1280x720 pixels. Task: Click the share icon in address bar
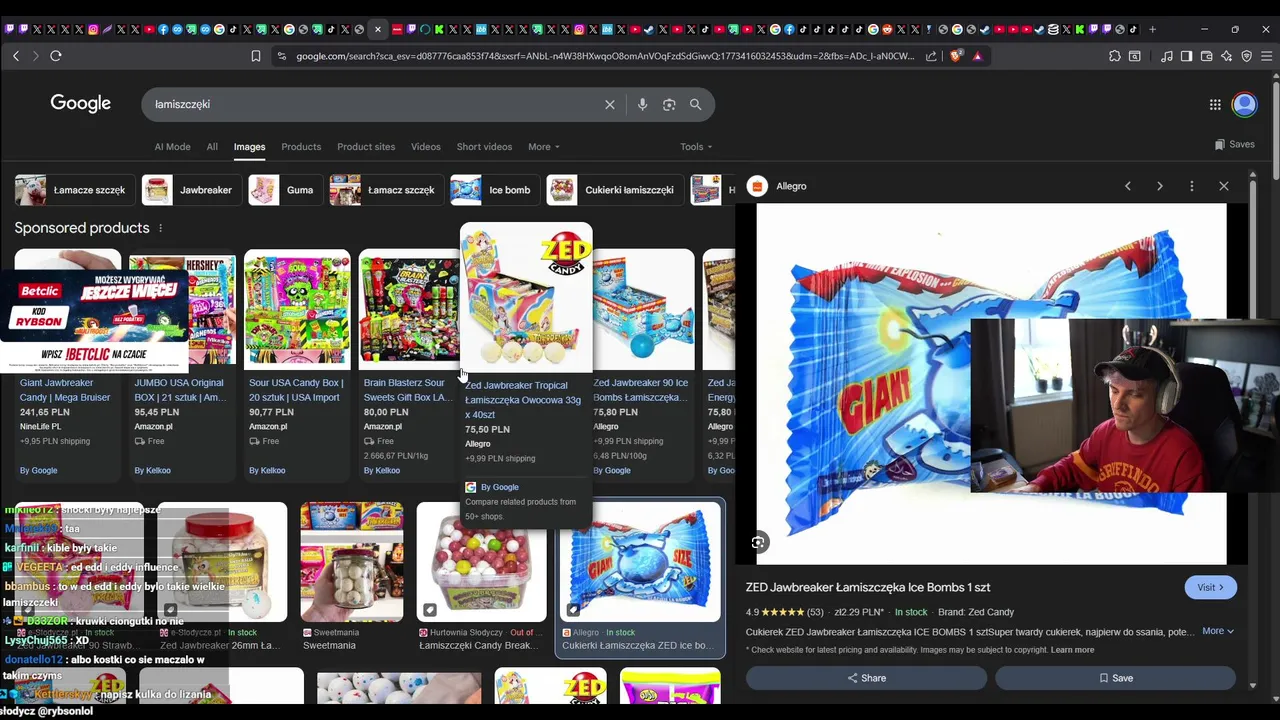pyautogui.click(x=932, y=56)
